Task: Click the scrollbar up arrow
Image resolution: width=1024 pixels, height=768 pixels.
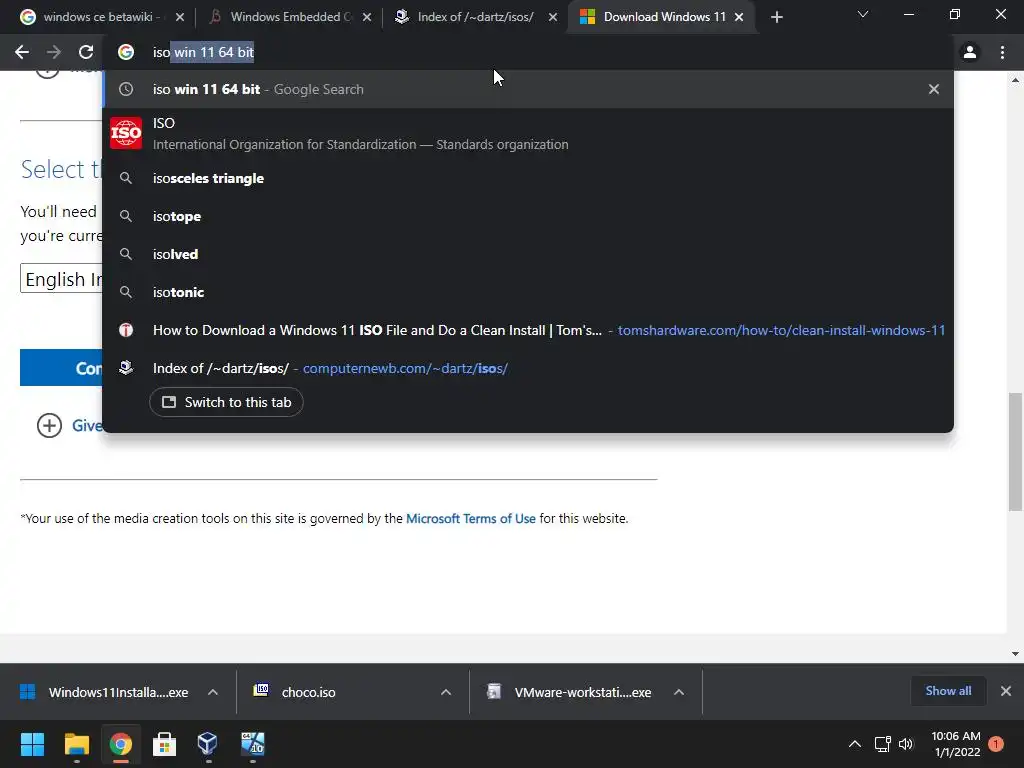Action: click(x=1016, y=80)
